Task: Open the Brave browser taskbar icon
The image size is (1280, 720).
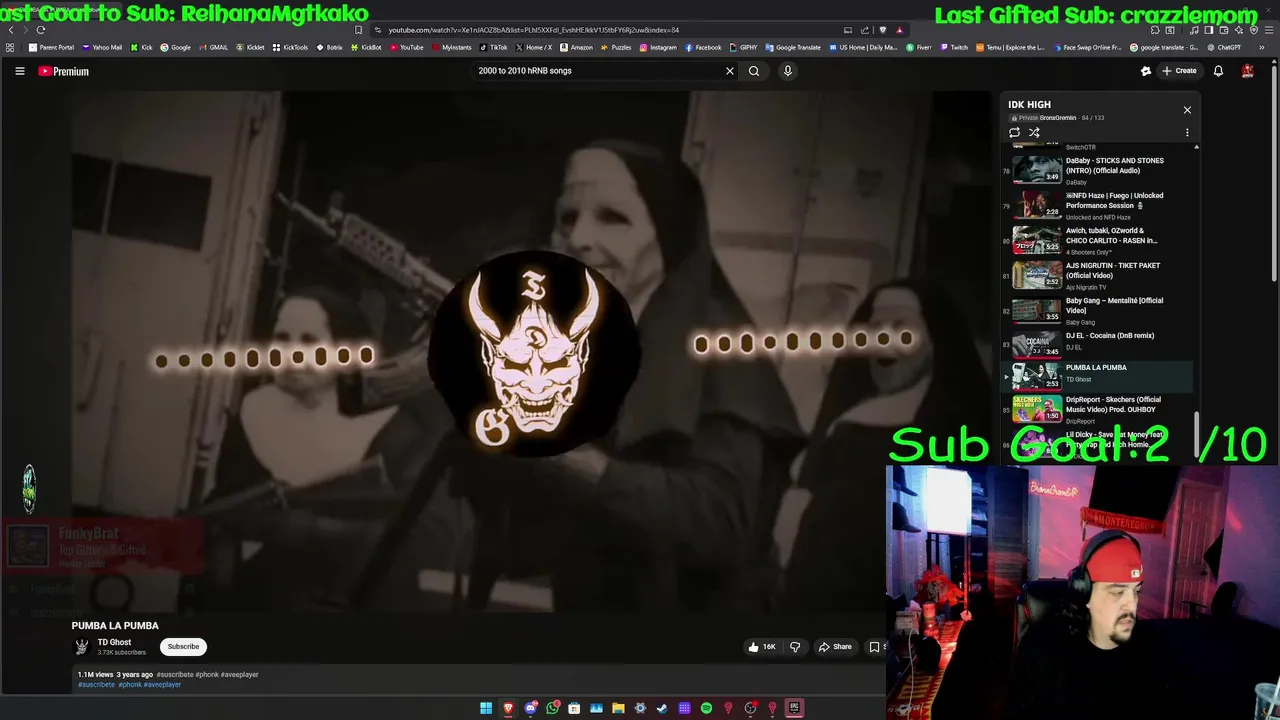Action: pyautogui.click(x=508, y=708)
